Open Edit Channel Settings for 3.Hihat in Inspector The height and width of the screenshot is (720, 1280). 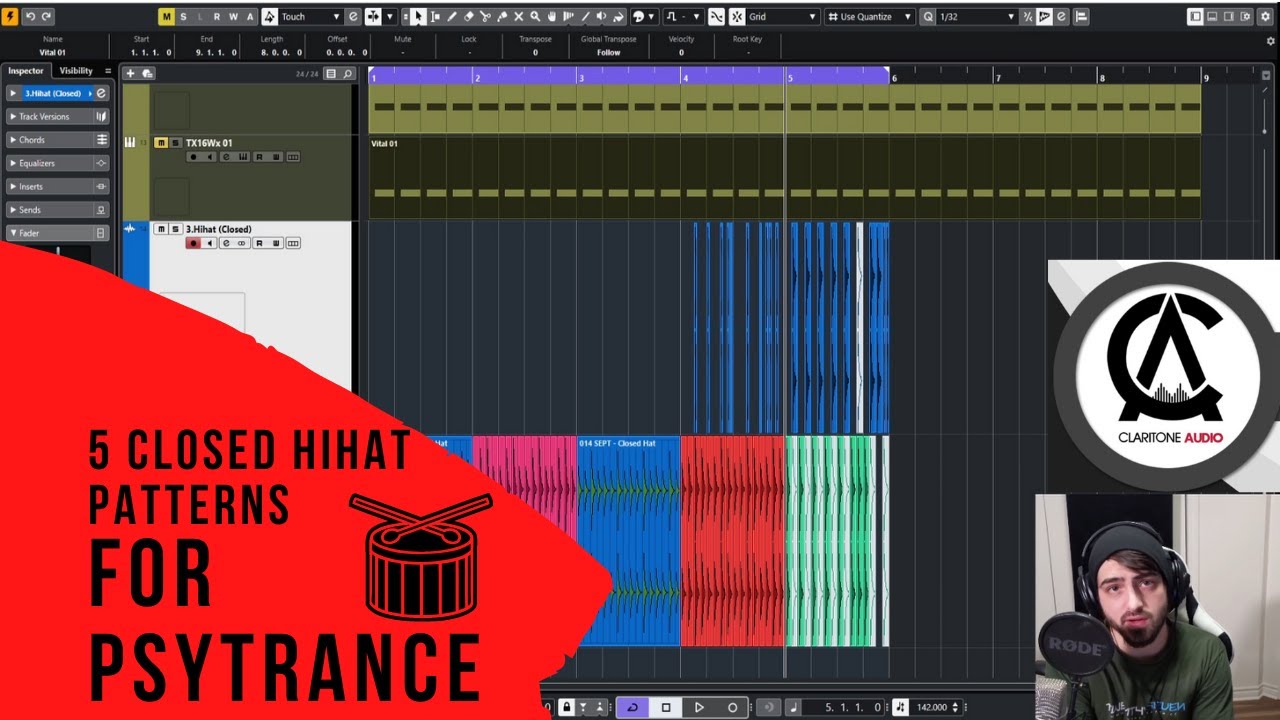(x=101, y=93)
